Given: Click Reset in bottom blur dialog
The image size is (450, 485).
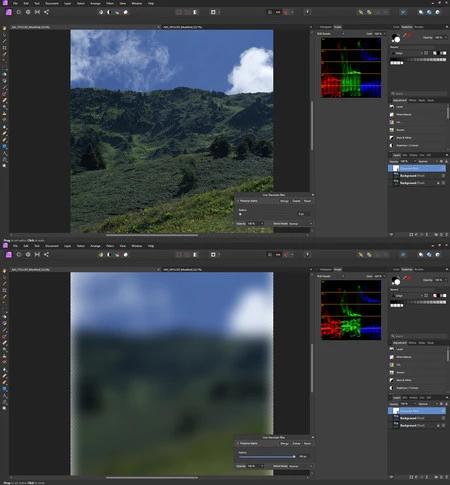Looking at the screenshot, I should 307,444.
